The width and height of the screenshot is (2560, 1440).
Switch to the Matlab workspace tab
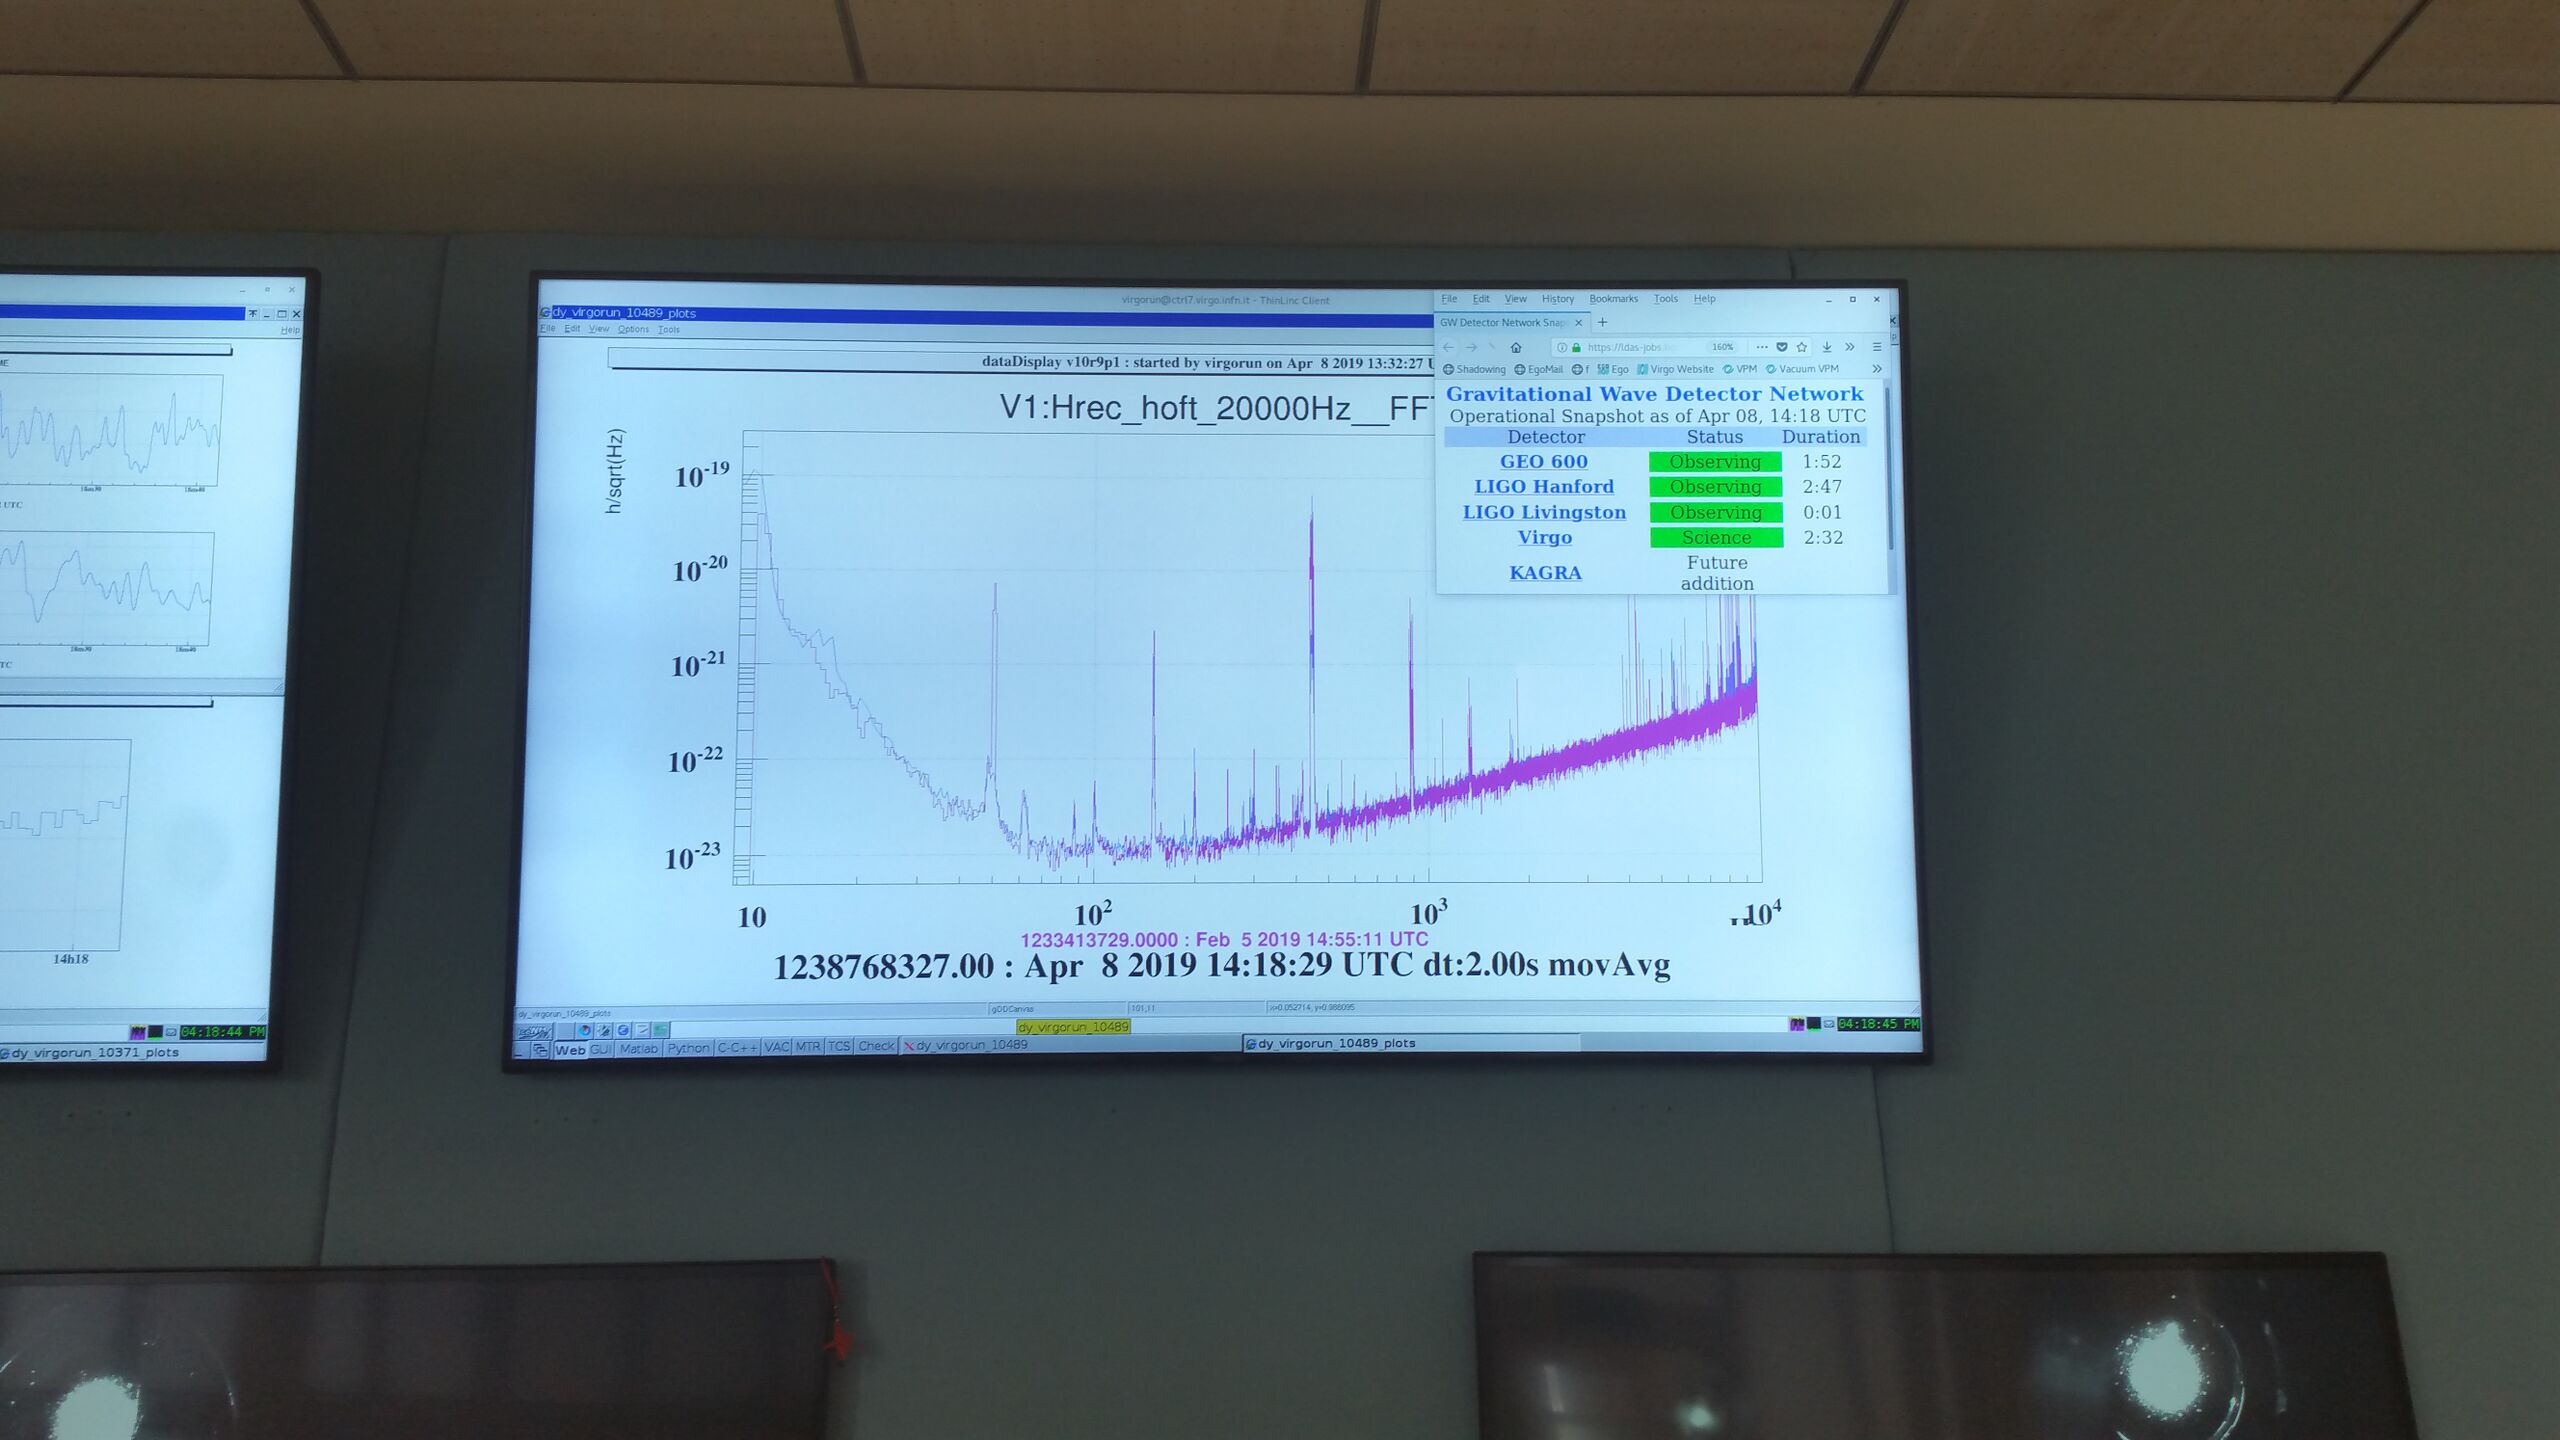pos(638,1049)
